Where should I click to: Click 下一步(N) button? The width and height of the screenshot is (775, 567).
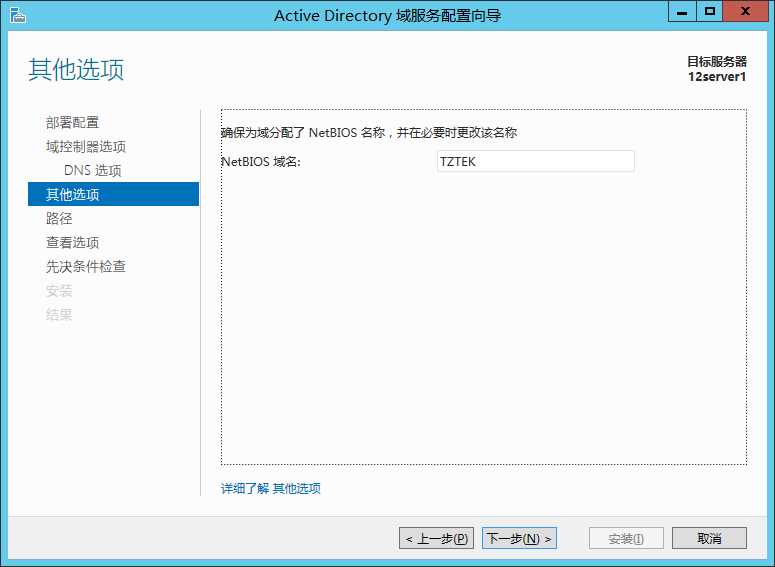[x=519, y=538]
